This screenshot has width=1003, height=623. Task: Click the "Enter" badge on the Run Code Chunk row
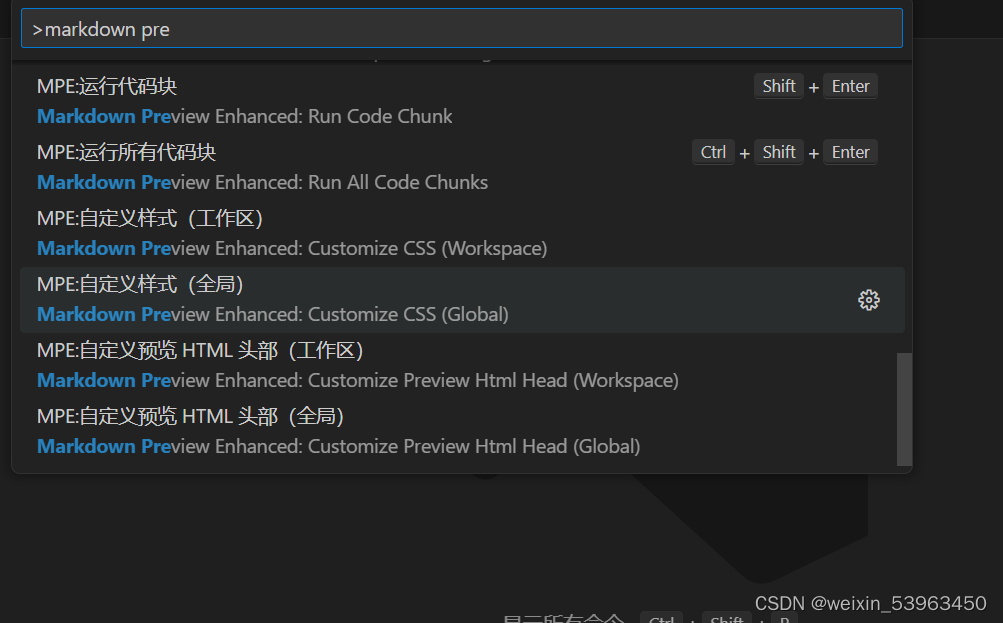pos(849,86)
